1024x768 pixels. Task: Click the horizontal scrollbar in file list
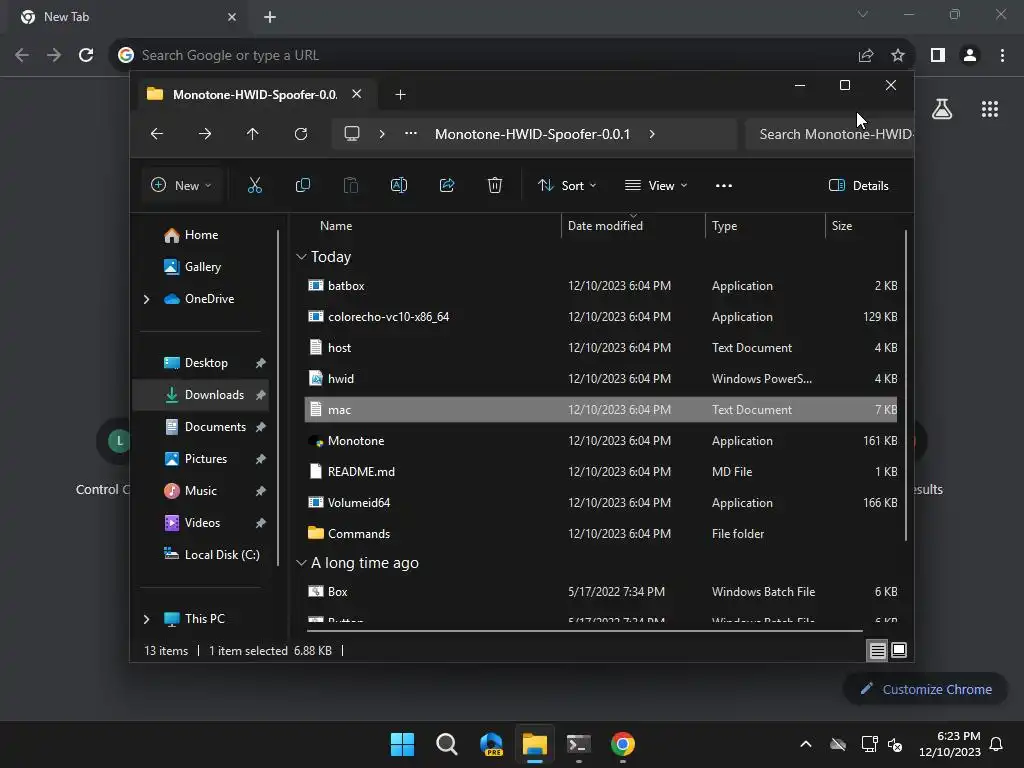[584, 631]
